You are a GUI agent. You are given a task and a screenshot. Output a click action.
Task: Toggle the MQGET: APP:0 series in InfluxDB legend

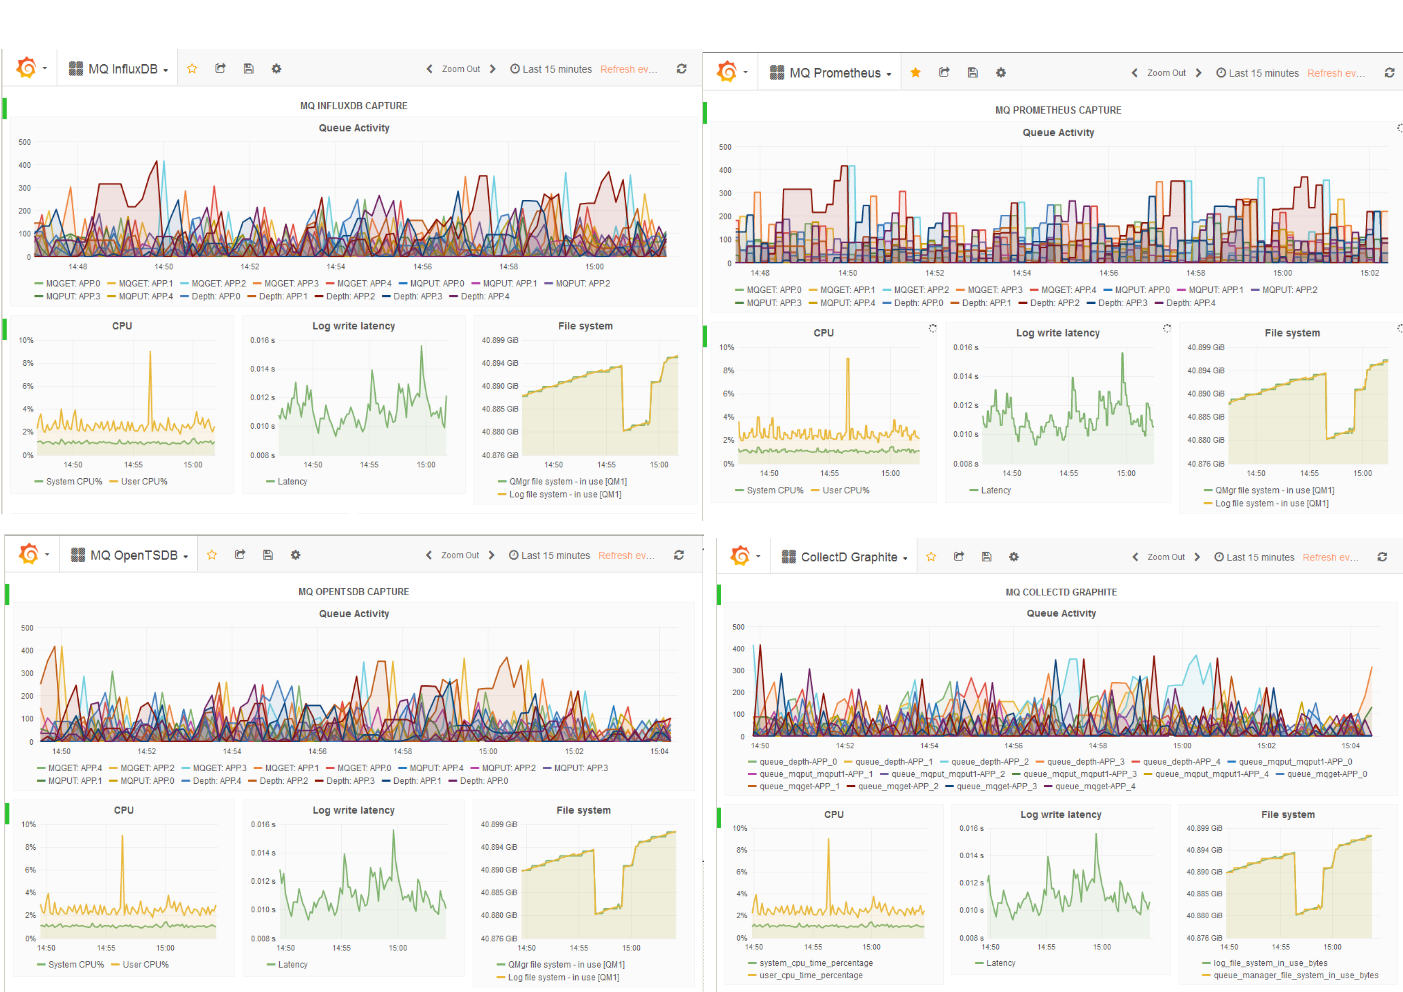point(67,283)
